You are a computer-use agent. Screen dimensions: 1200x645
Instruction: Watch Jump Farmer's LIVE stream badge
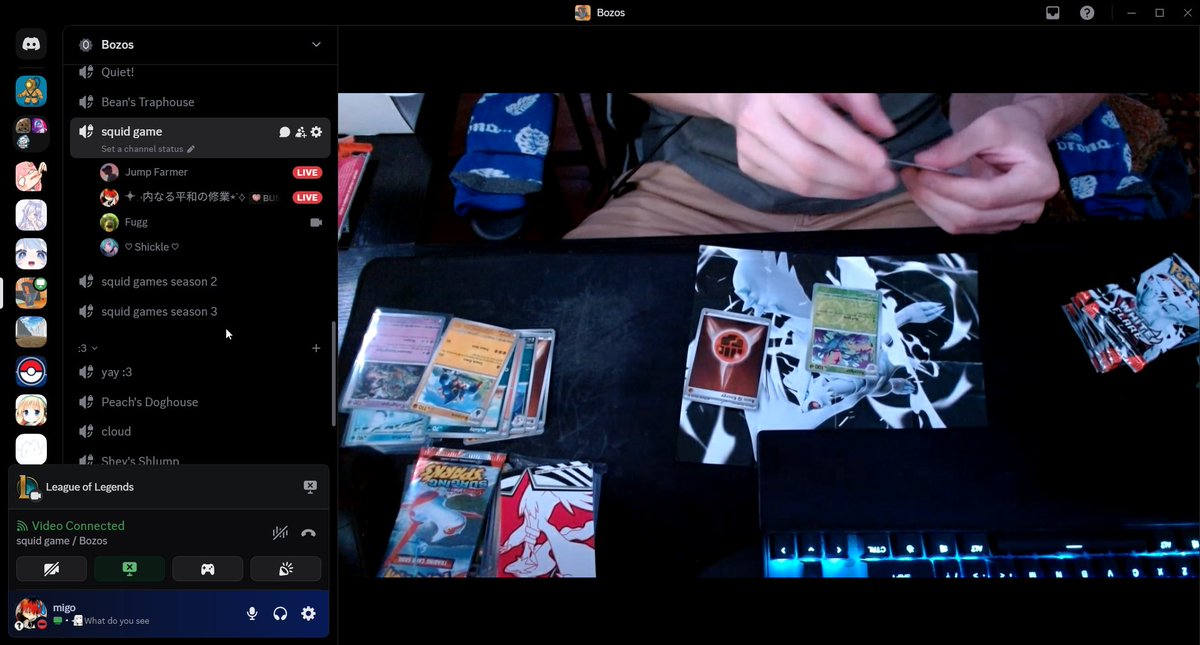(307, 172)
